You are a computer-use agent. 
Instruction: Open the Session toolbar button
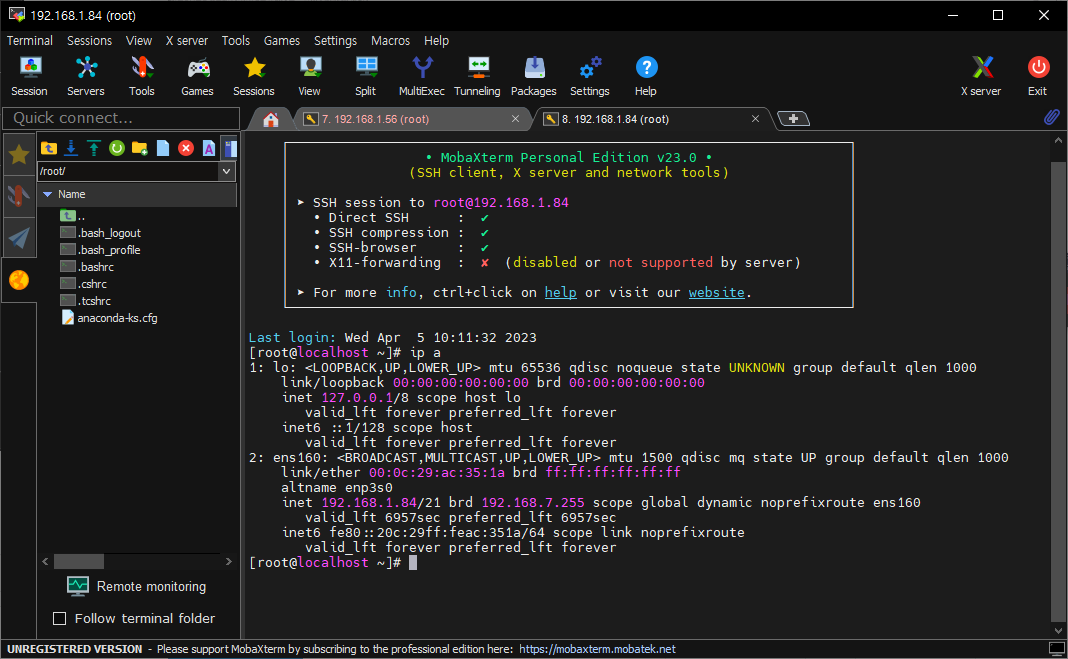tap(29, 76)
